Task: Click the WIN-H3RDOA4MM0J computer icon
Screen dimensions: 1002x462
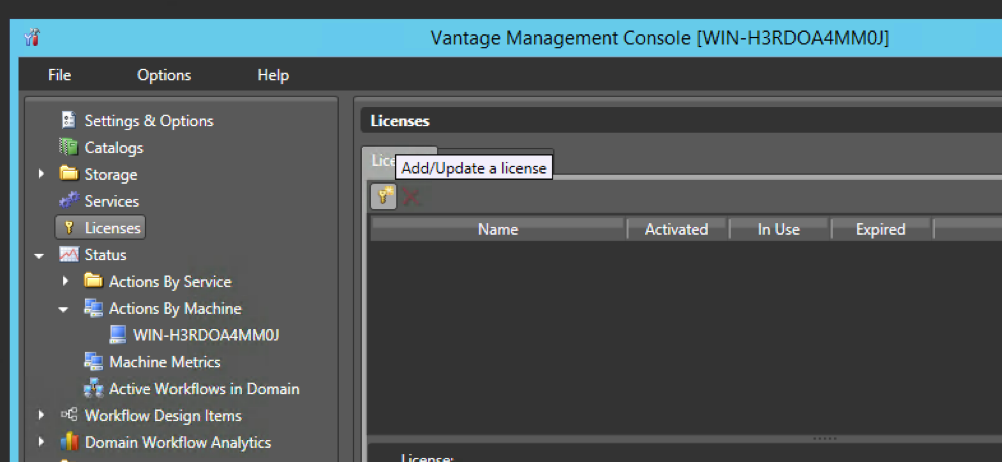Action: tap(118, 334)
